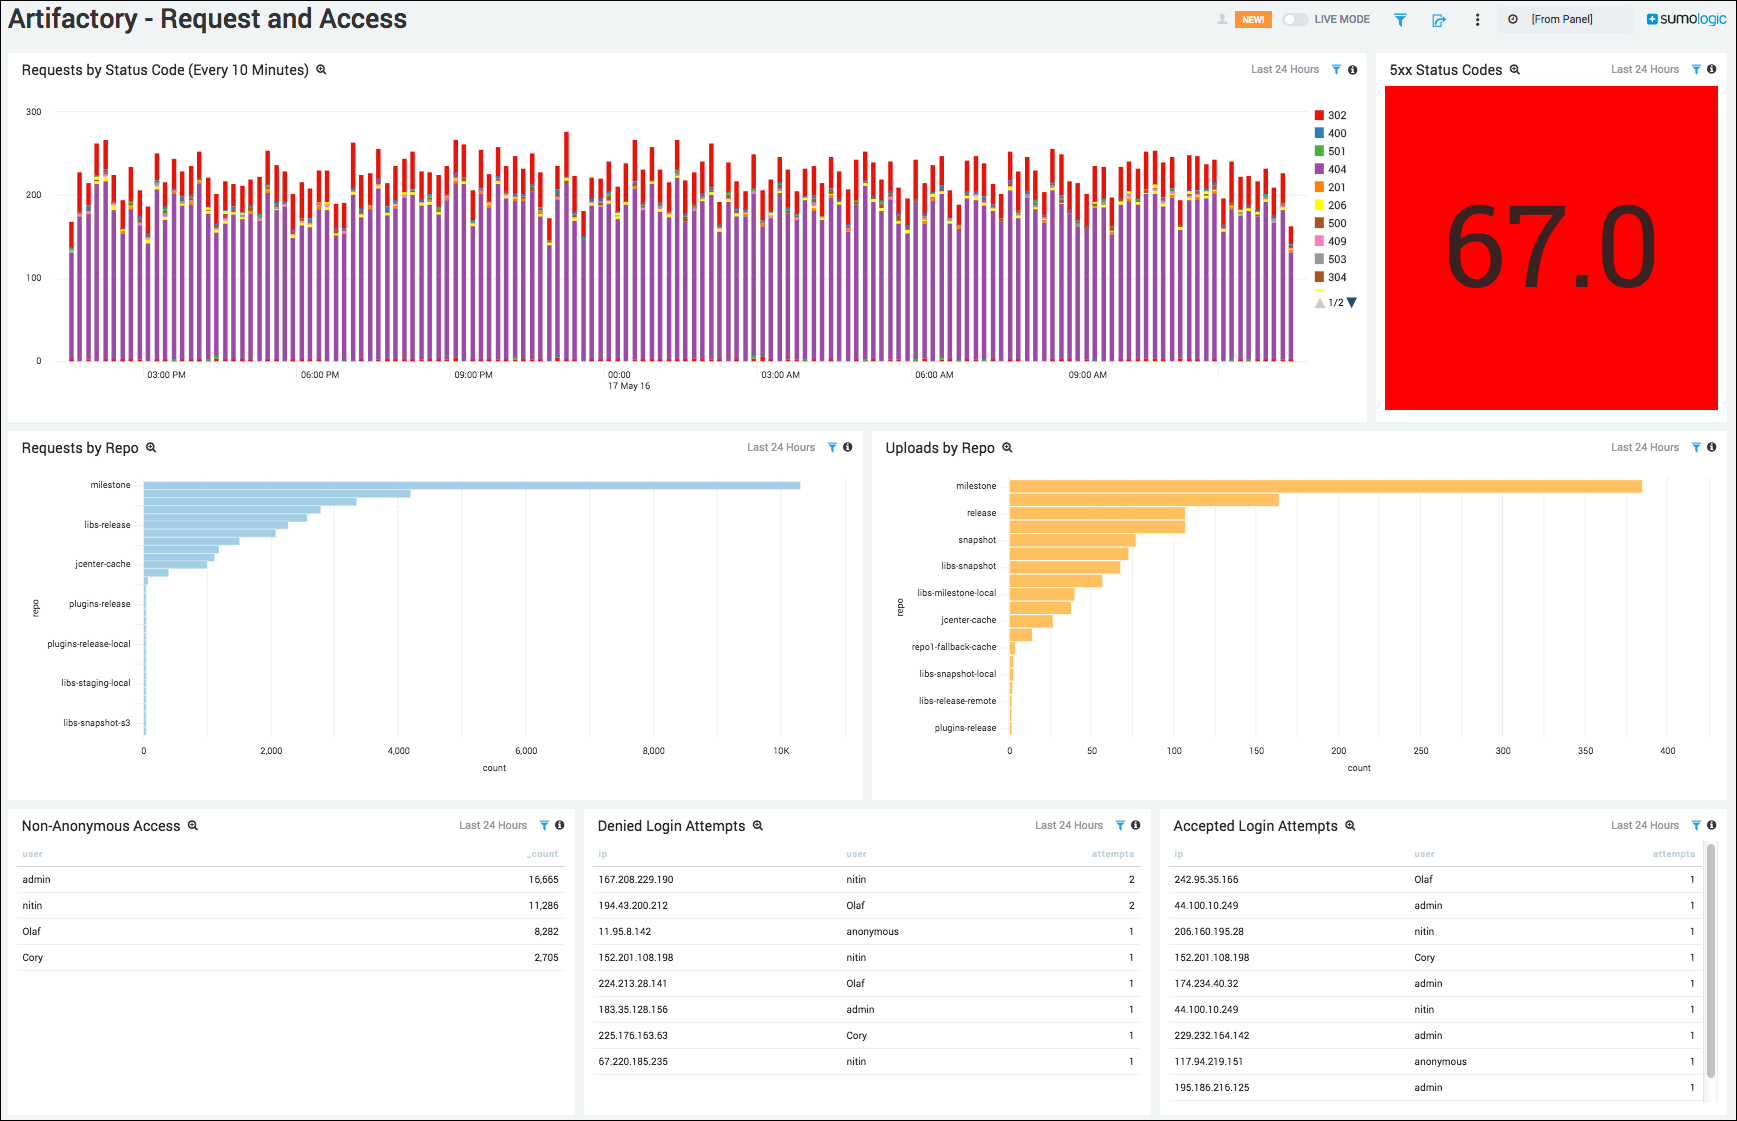The width and height of the screenshot is (1737, 1121).
Task: Sort Non-Anonymous Access by _count column
Action: click(x=543, y=854)
